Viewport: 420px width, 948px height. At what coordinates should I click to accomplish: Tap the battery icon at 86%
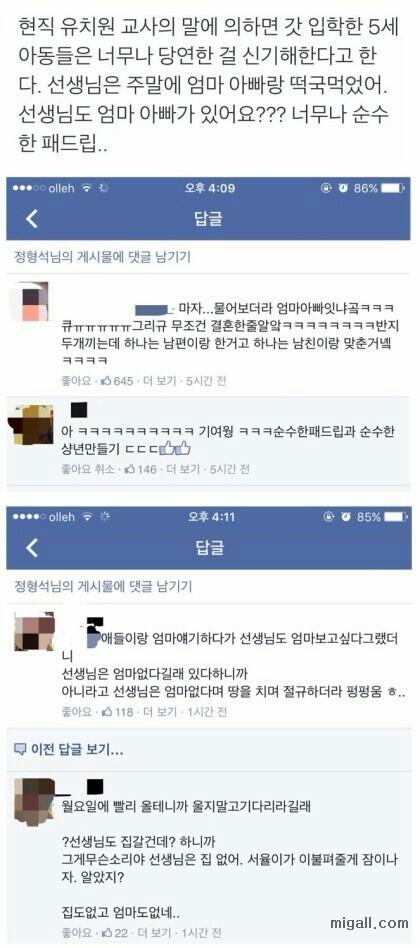(392, 189)
